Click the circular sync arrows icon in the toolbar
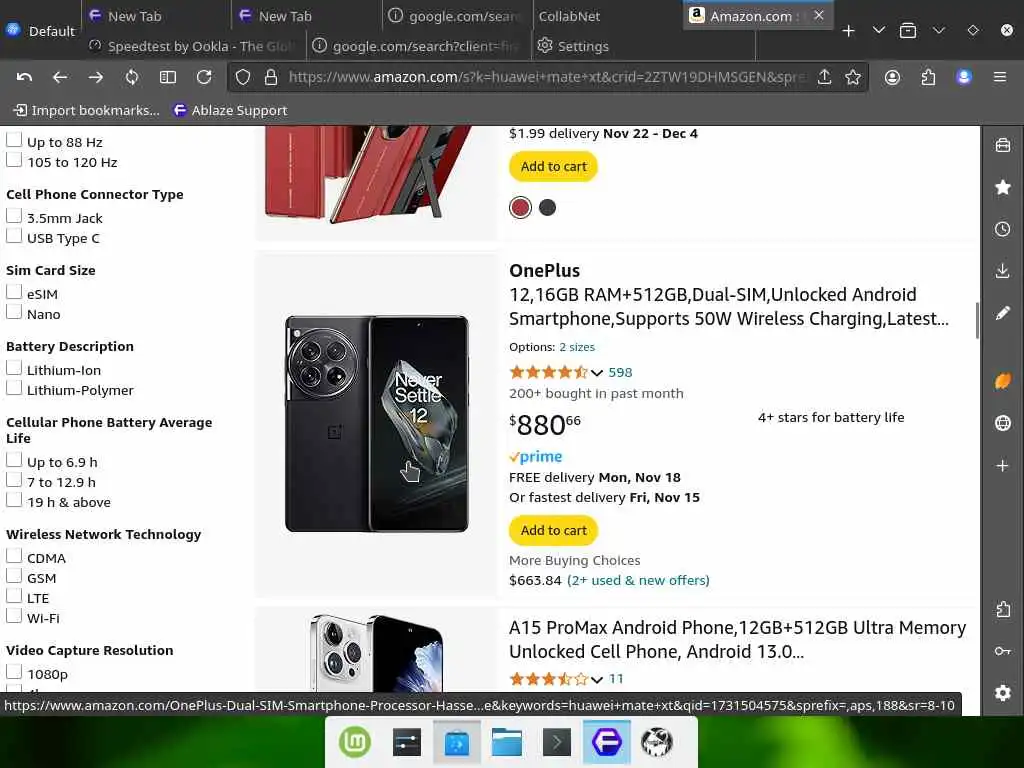The width and height of the screenshot is (1024, 768). (132, 77)
